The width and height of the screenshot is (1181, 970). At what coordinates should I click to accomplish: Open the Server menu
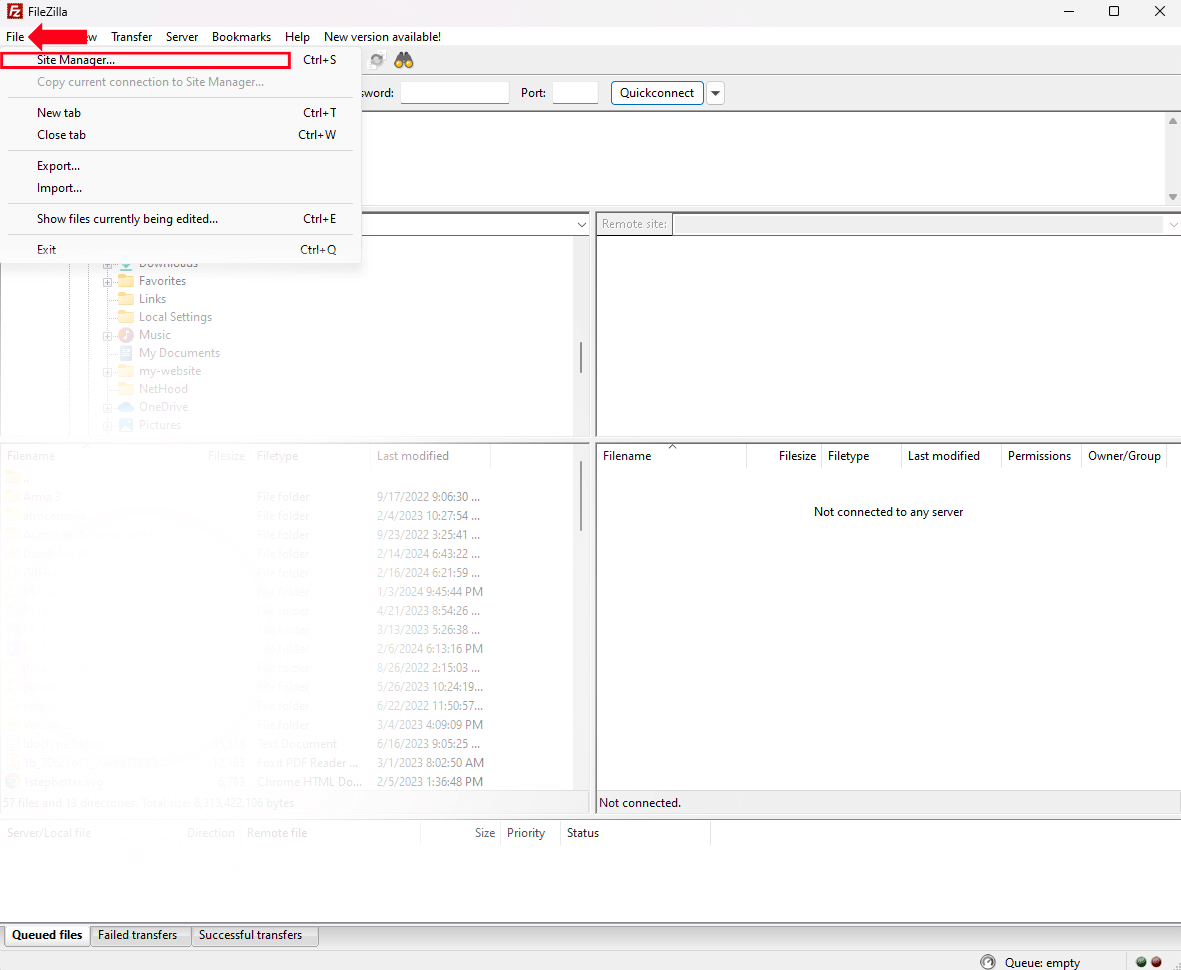pos(182,37)
